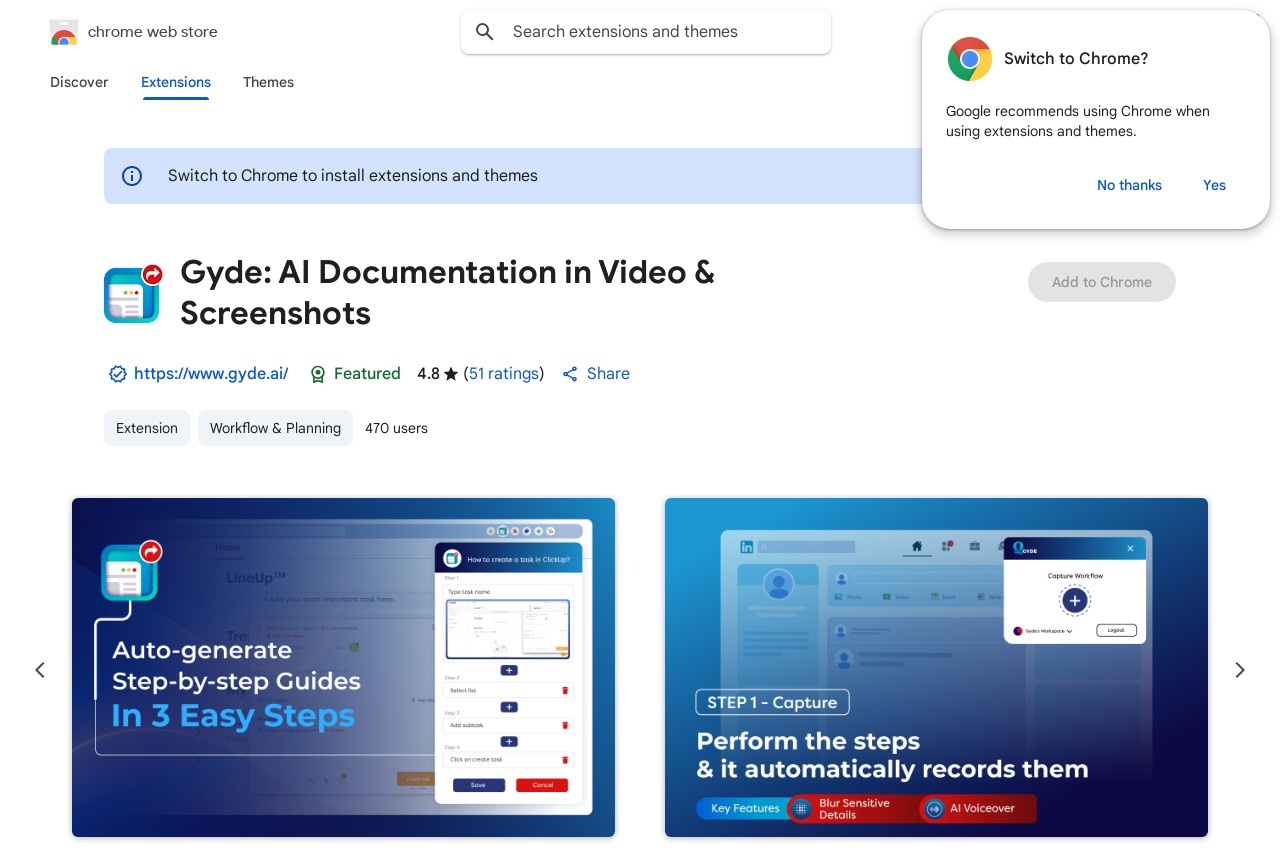The height and width of the screenshot is (853, 1280).
Task: Click the verified badge next to gyde.ai URL
Action: click(x=118, y=374)
